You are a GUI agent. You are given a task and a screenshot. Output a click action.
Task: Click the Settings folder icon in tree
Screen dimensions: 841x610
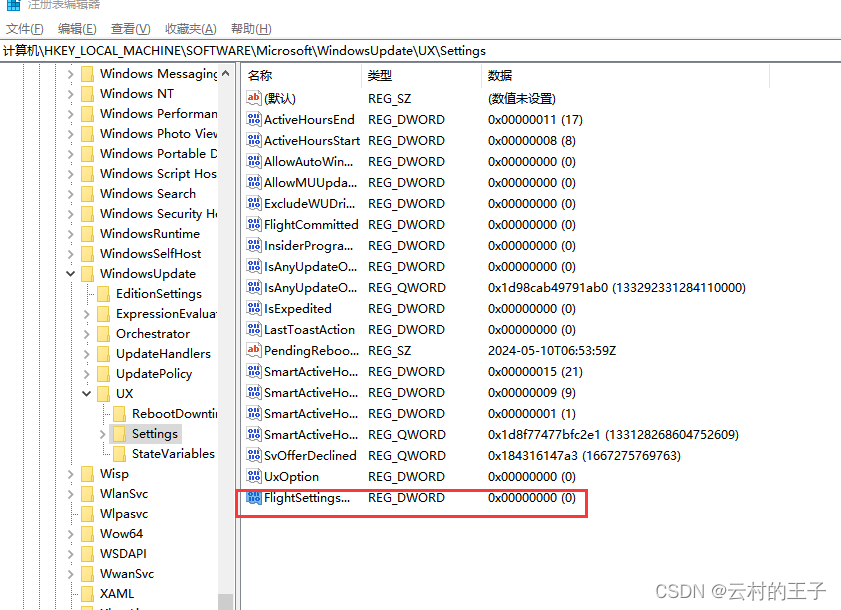120,433
